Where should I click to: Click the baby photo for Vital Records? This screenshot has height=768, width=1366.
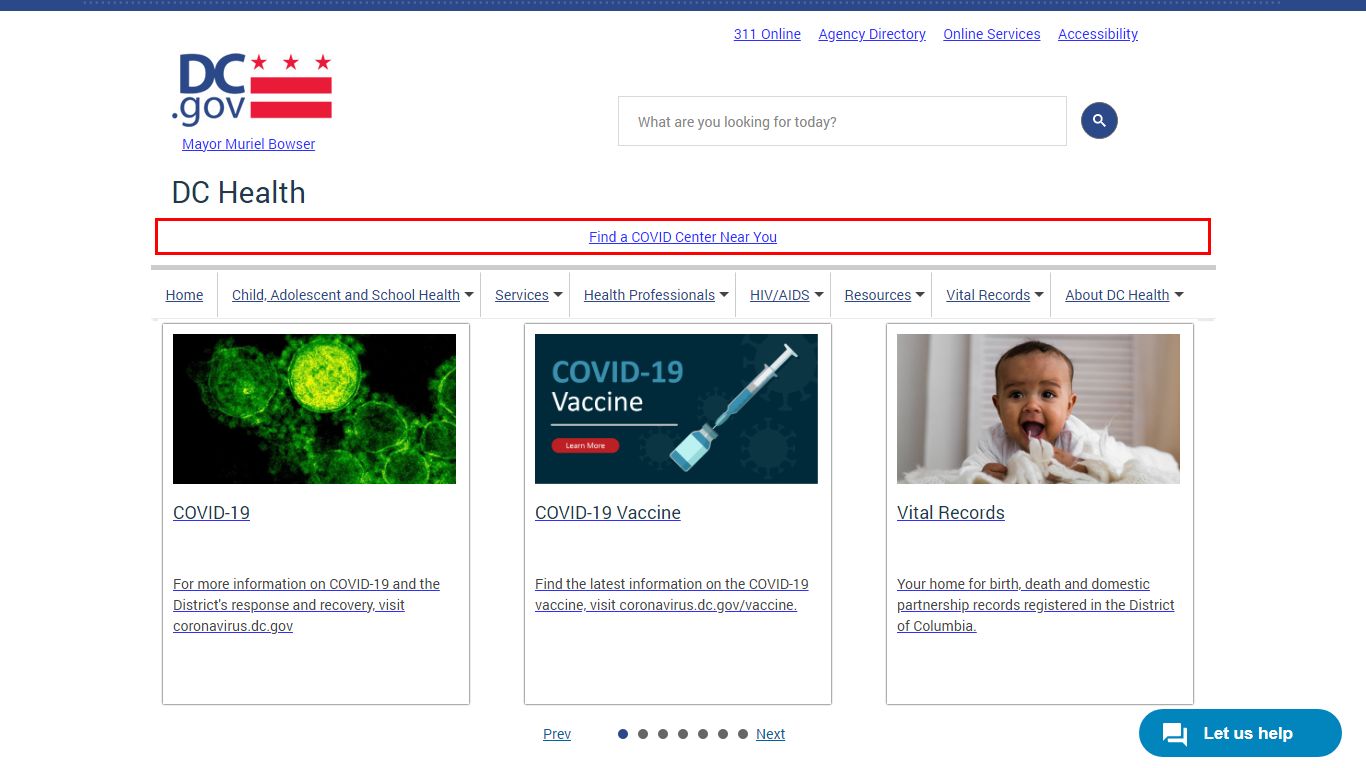1038,409
